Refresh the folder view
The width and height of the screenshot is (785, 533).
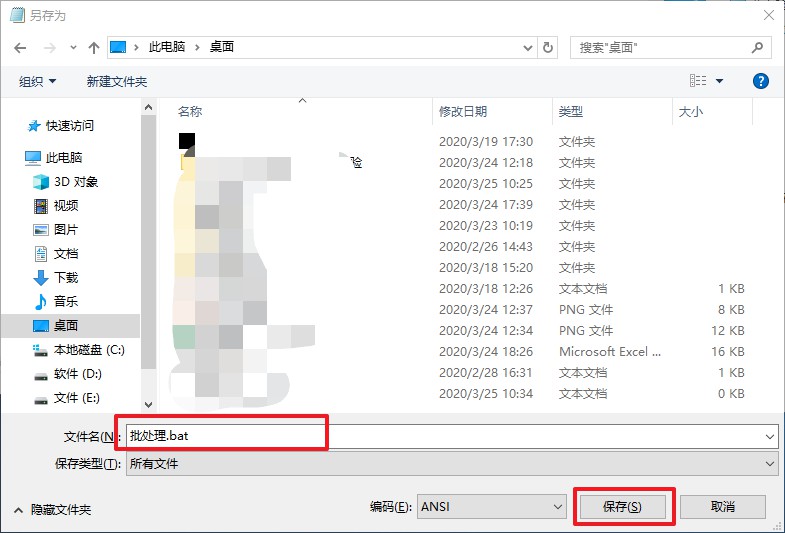tap(548, 48)
